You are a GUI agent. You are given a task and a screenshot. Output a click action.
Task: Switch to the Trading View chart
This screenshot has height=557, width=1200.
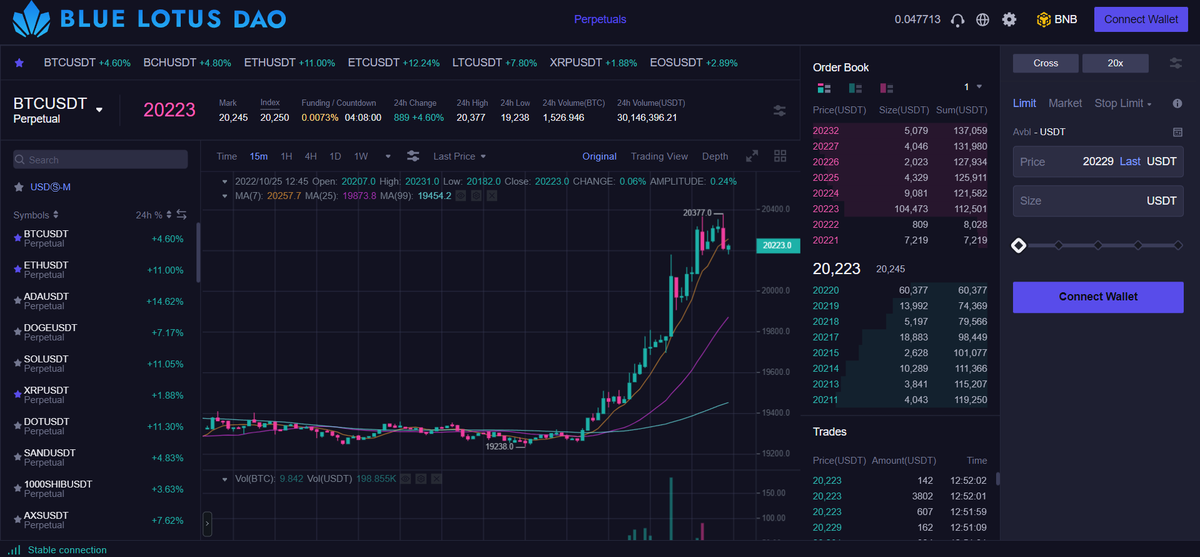pos(659,156)
